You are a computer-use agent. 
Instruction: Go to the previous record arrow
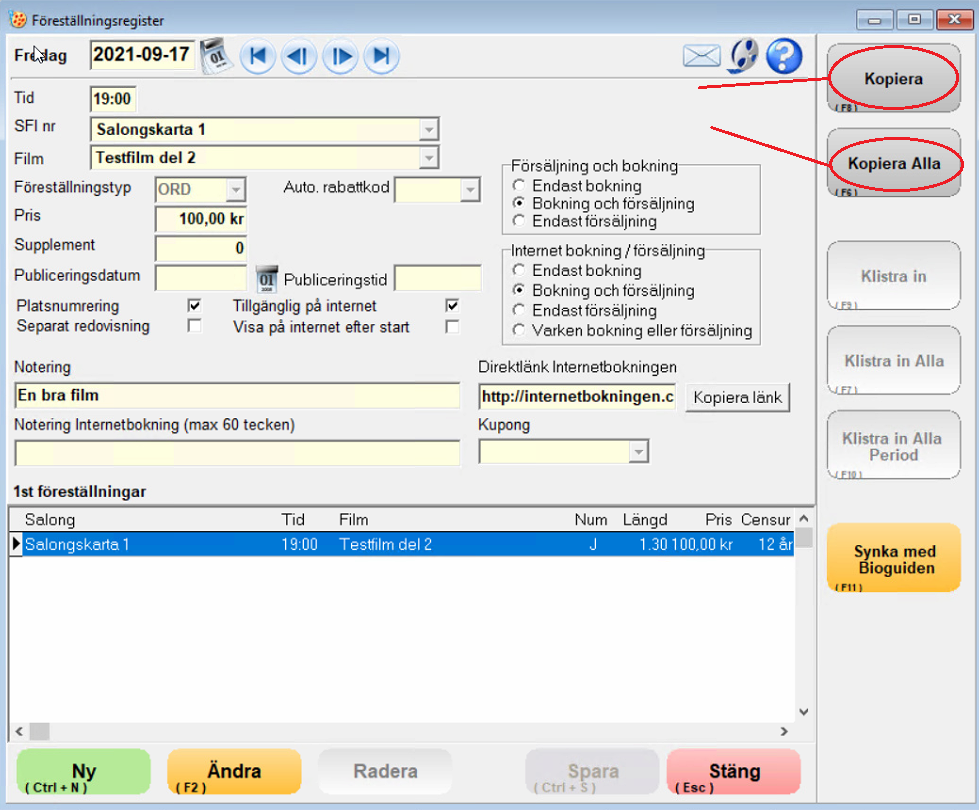[298, 56]
